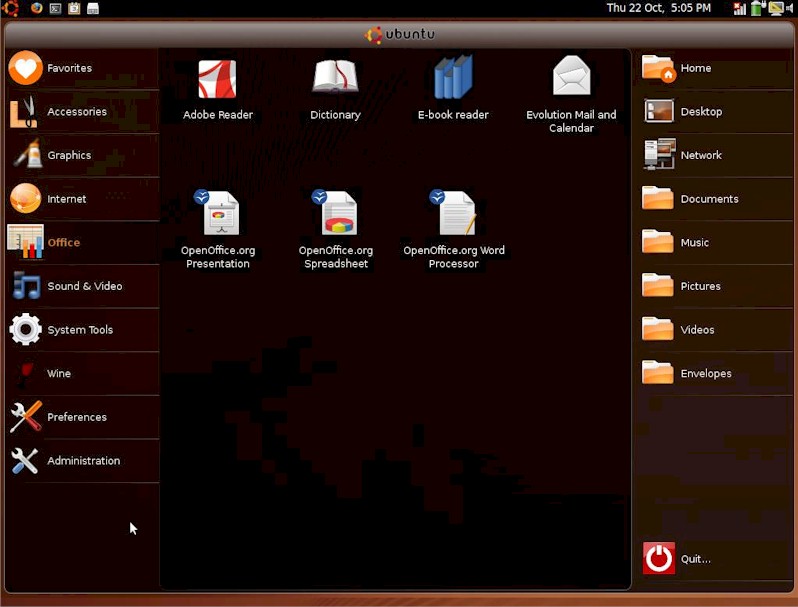Show the System Tools category
The height and width of the screenshot is (607, 798).
click(83, 330)
